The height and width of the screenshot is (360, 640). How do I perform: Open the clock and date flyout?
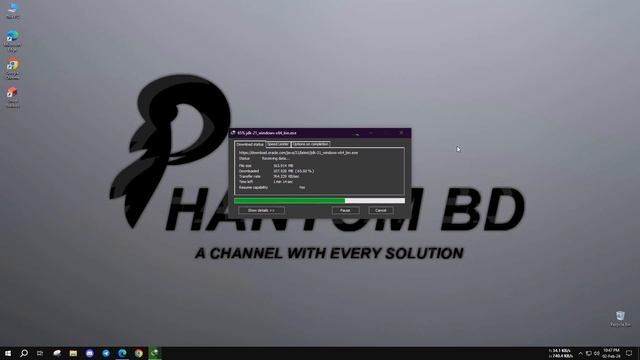611,353
